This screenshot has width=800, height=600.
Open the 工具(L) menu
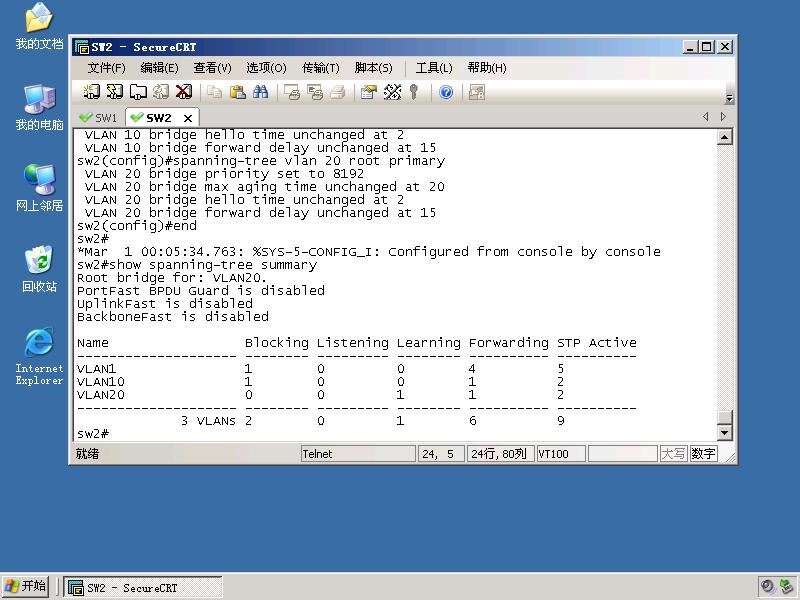click(434, 68)
